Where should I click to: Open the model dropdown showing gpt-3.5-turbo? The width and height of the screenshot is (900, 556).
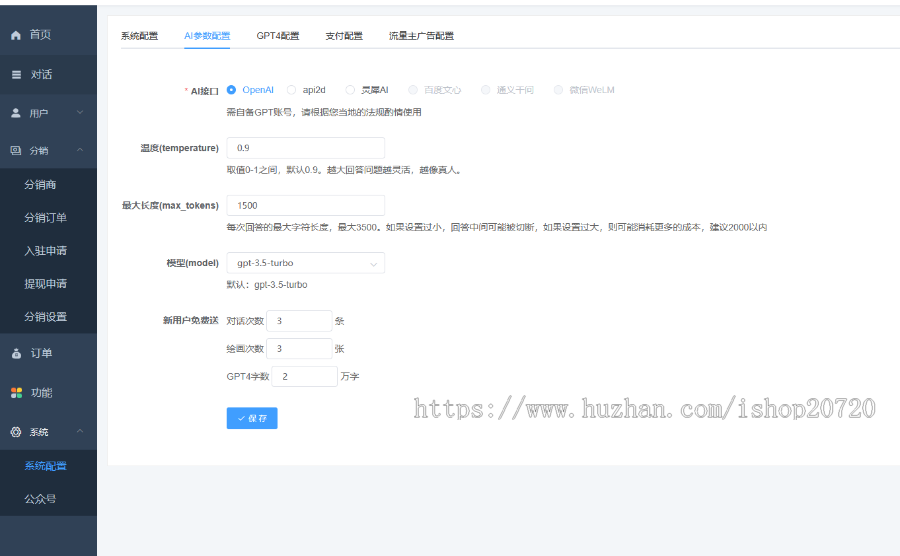[305, 263]
